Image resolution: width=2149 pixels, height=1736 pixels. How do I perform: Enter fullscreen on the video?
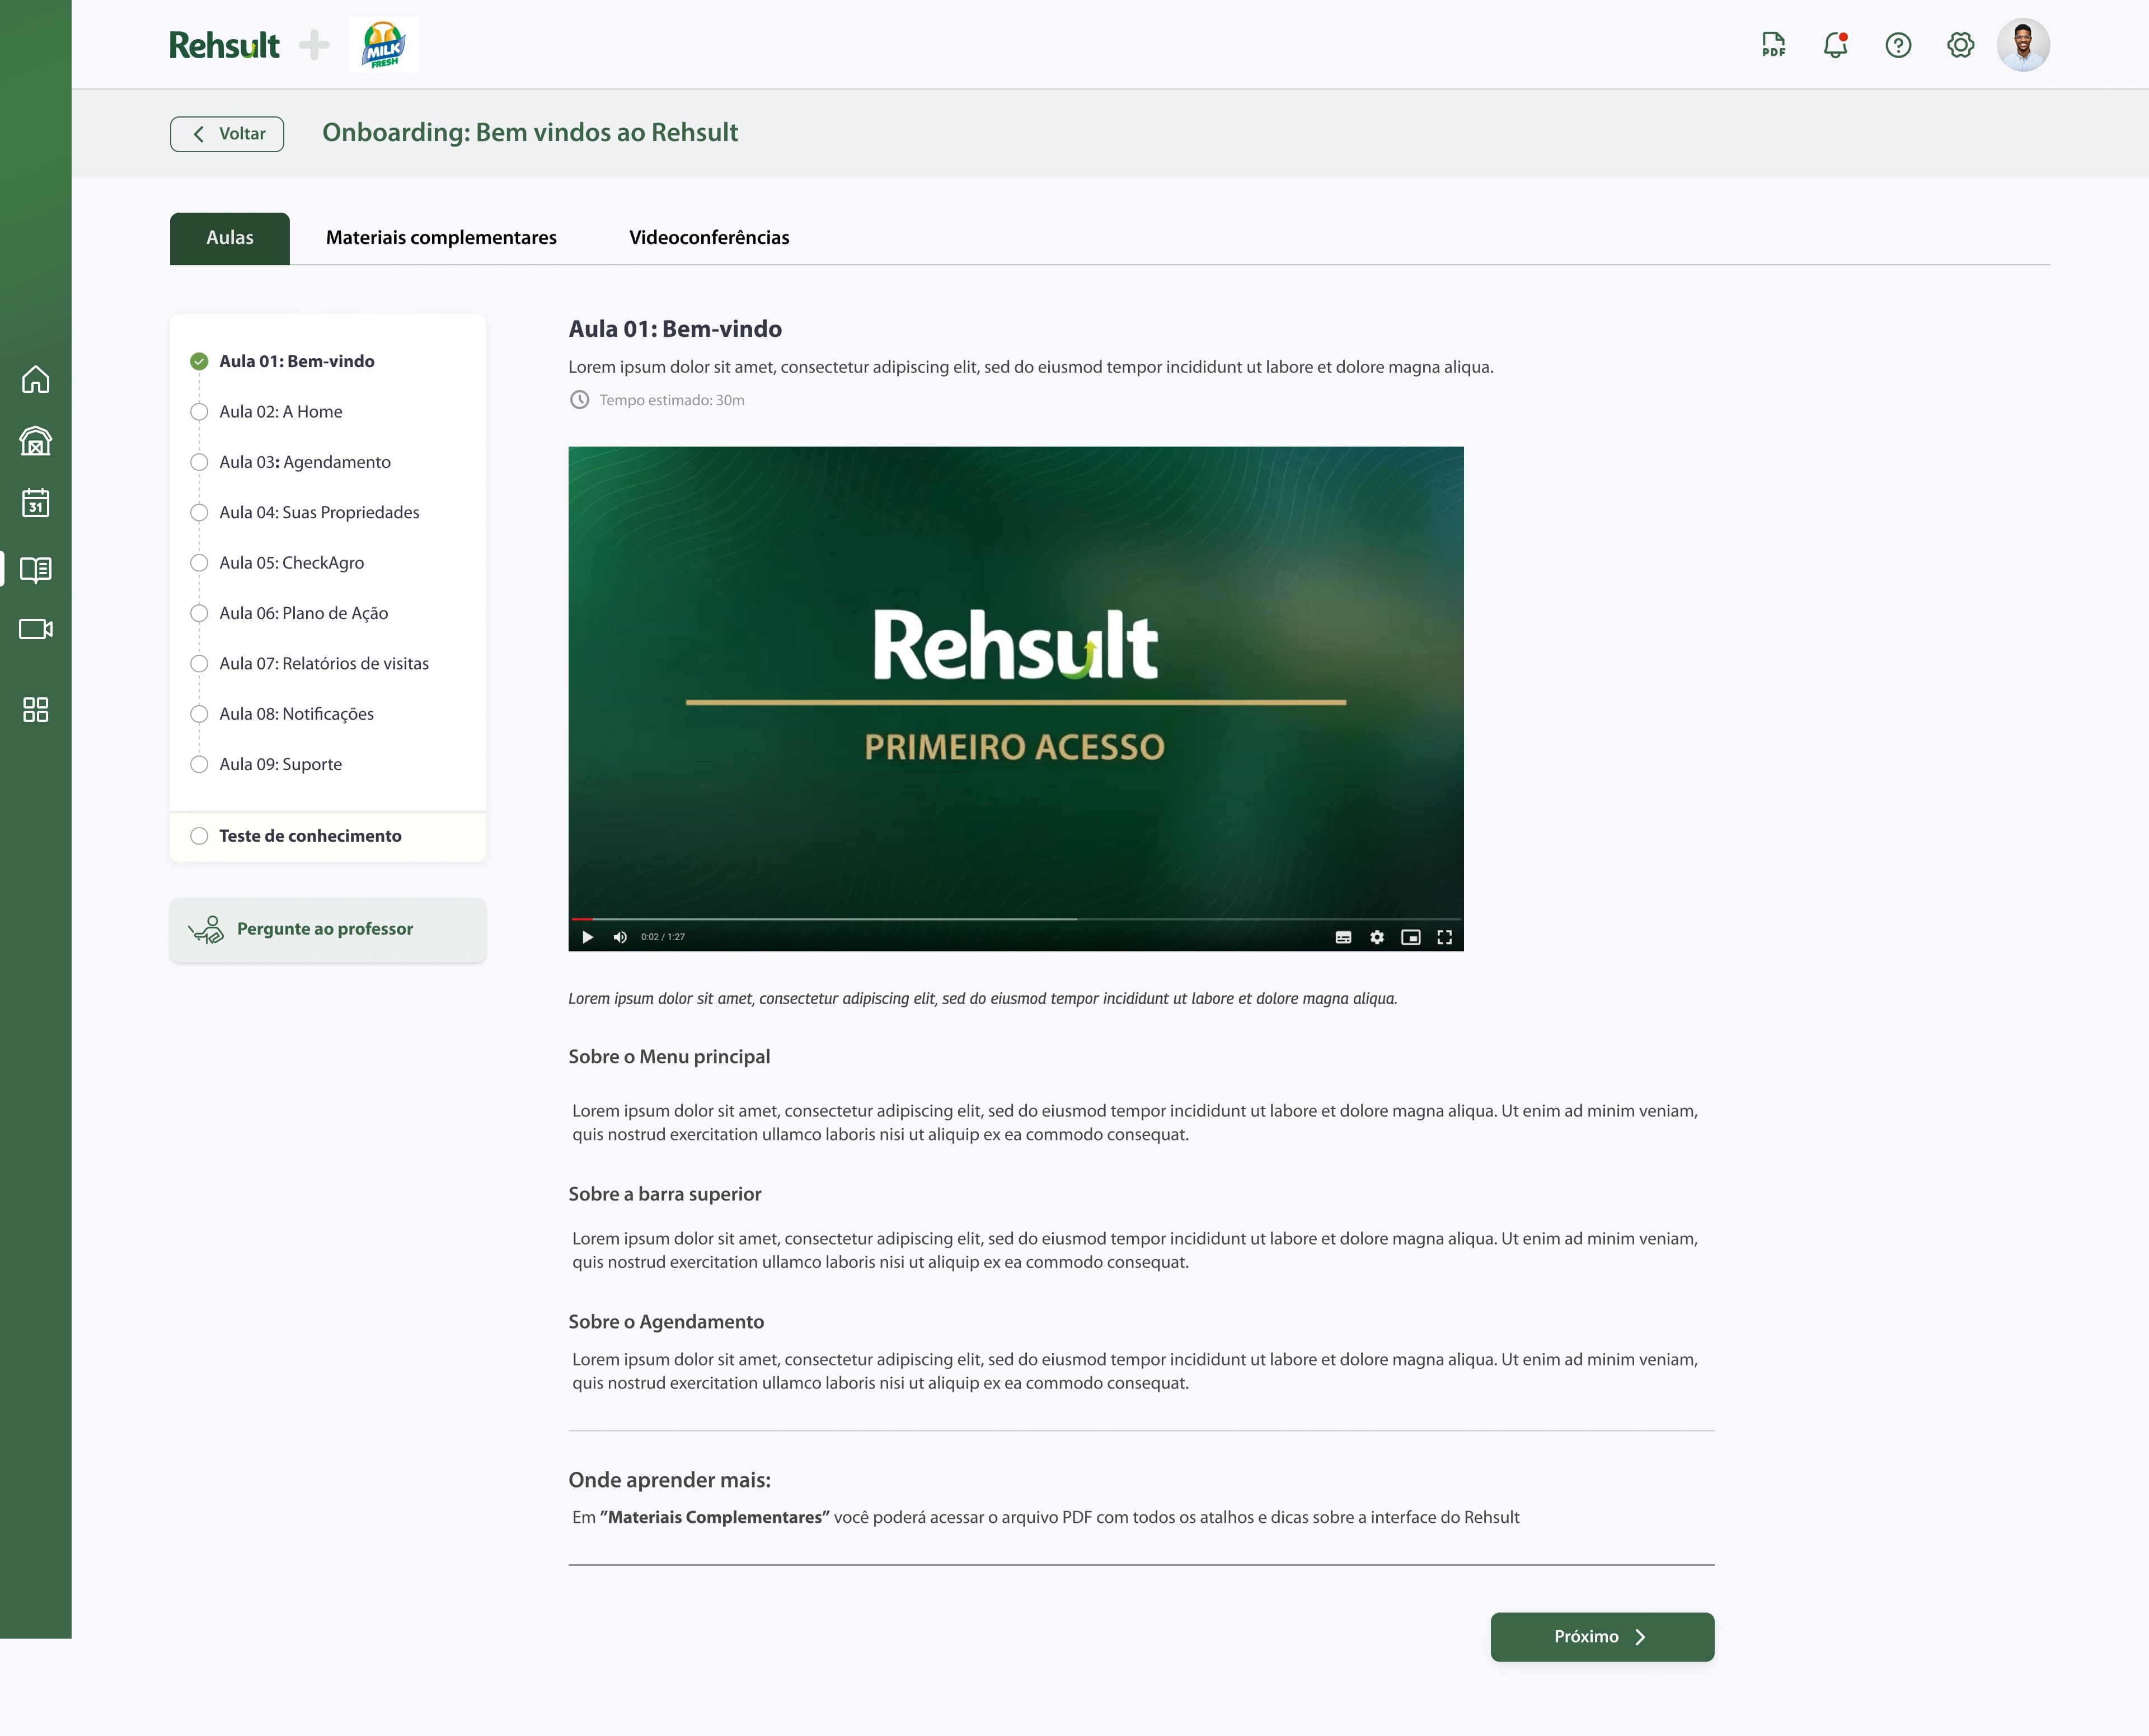pos(1444,937)
